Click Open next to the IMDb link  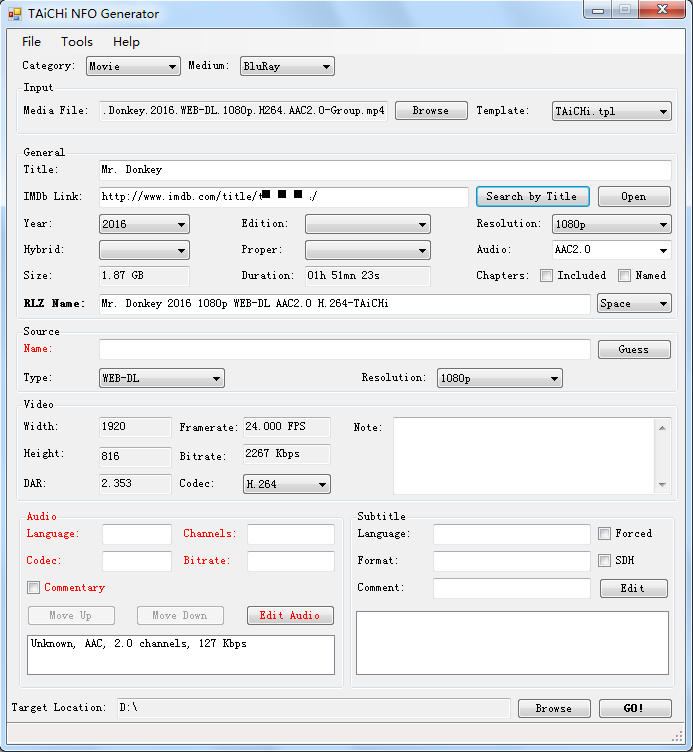coord(634,197)
